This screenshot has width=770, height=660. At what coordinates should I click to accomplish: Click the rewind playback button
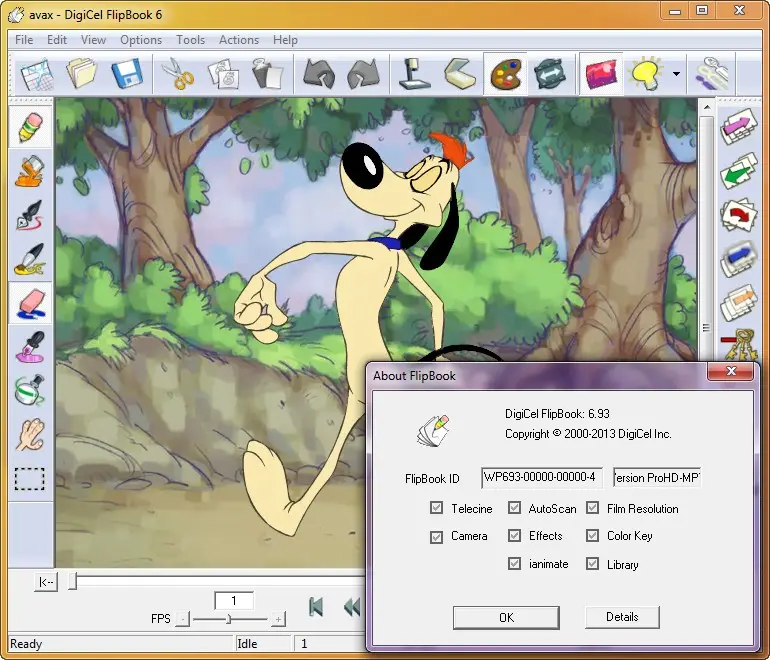click(x=352, y=607)
